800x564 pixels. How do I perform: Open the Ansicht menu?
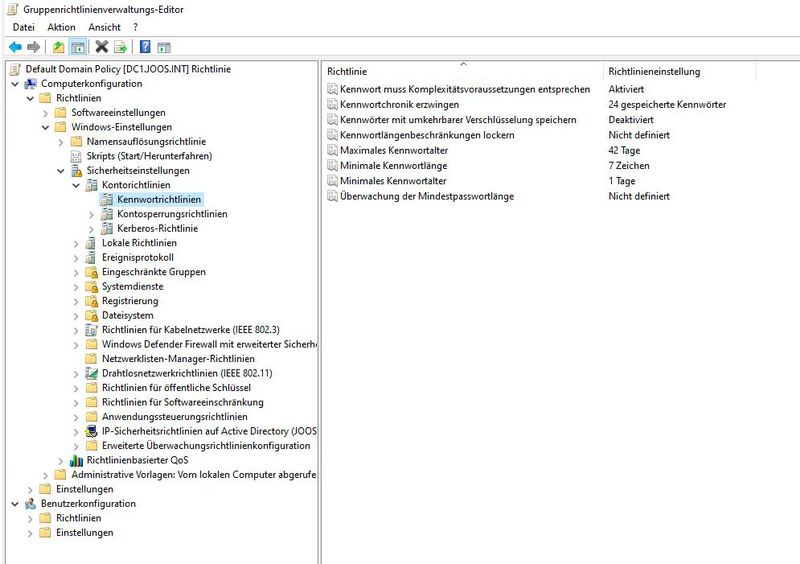(x=104, y=27)
